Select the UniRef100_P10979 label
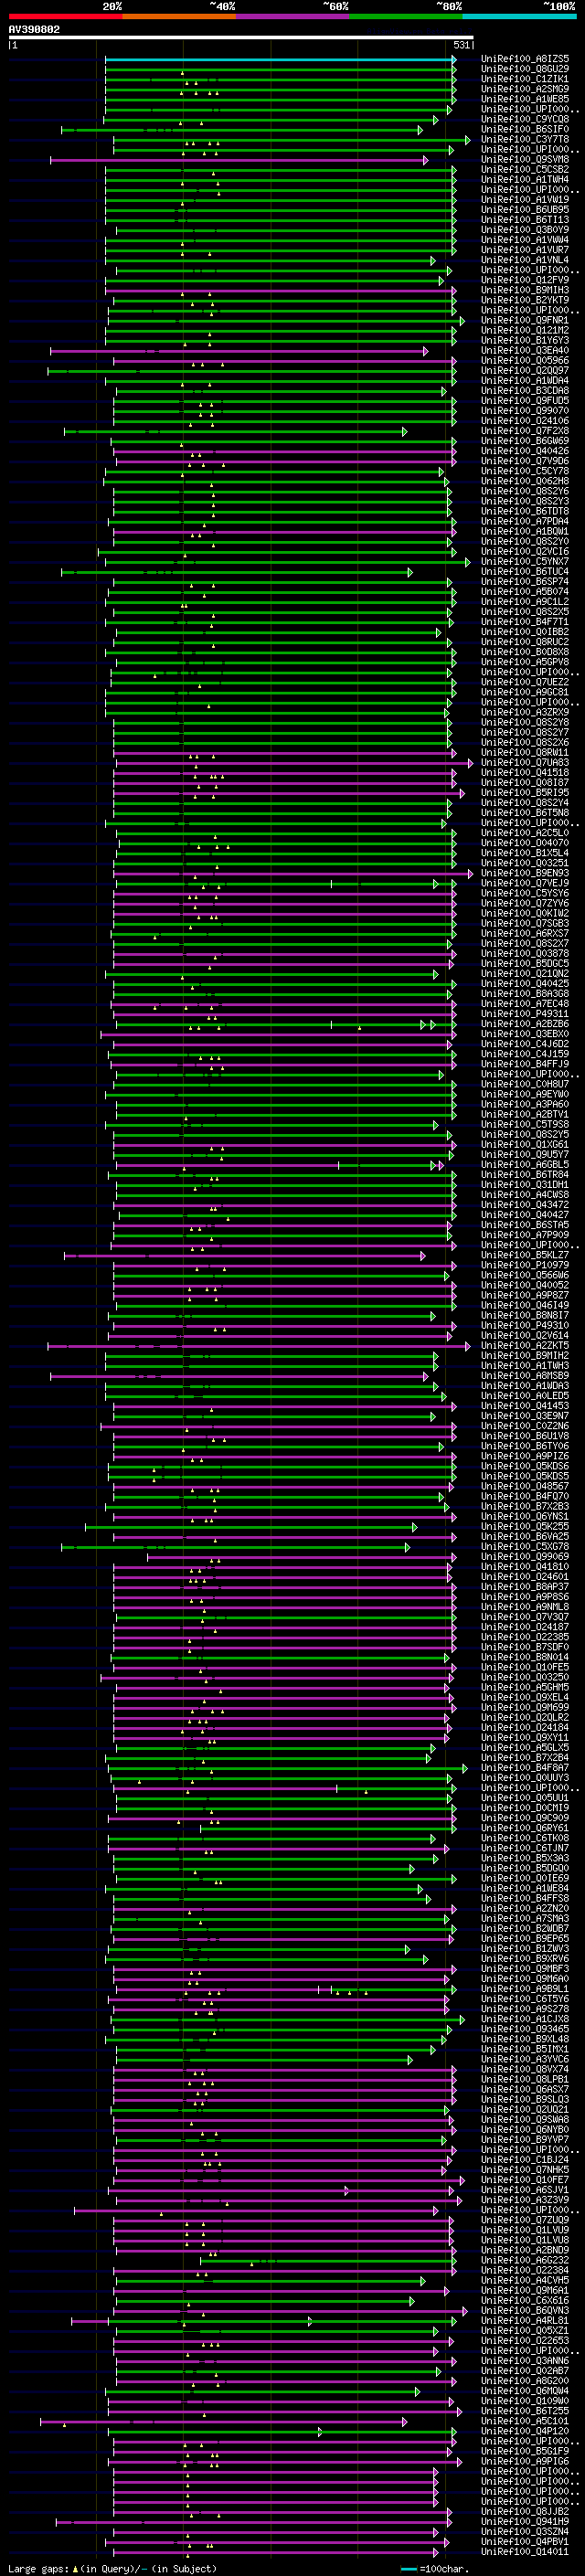The height and width of the screenshot is (2576, 585). 525,1265
